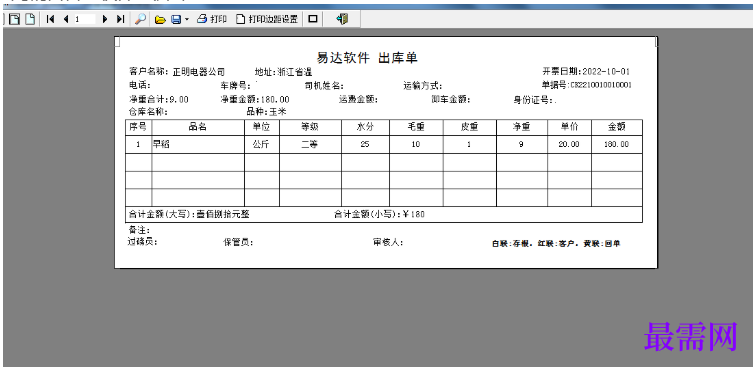Click unit cell 公斤

pos(261,144)
